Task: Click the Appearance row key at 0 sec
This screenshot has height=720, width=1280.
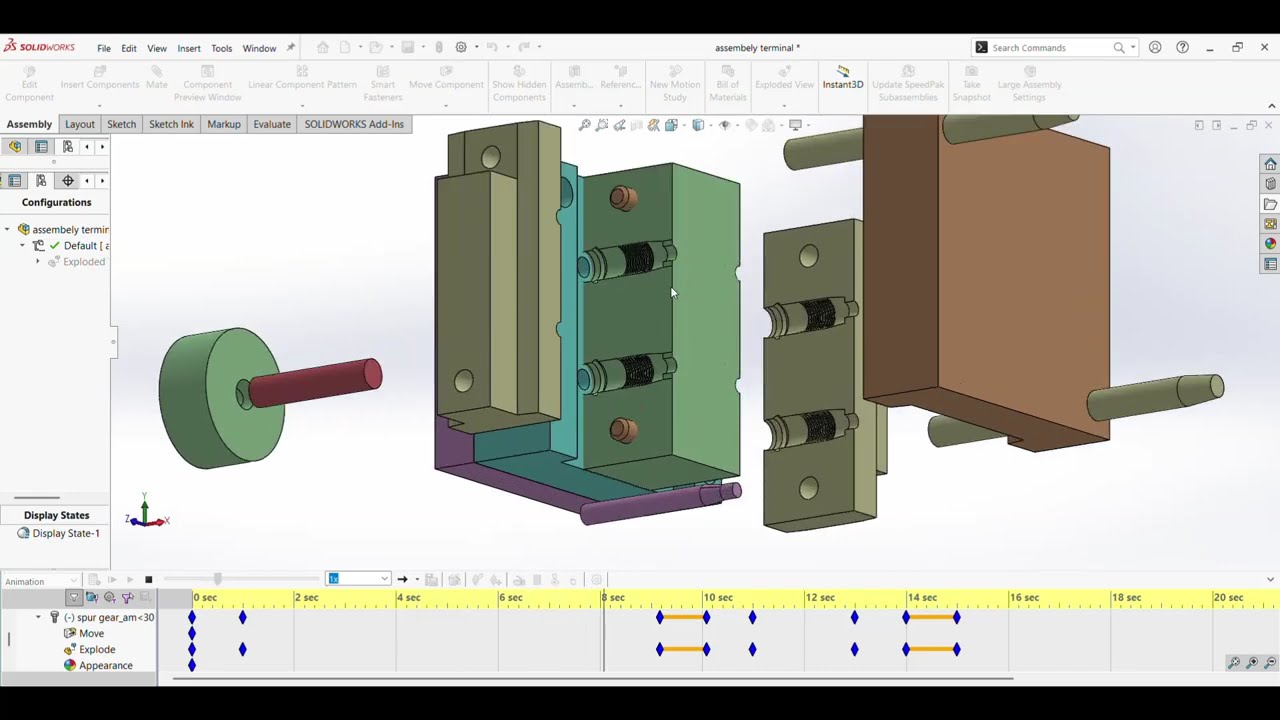Action: (x=192, y=665)
